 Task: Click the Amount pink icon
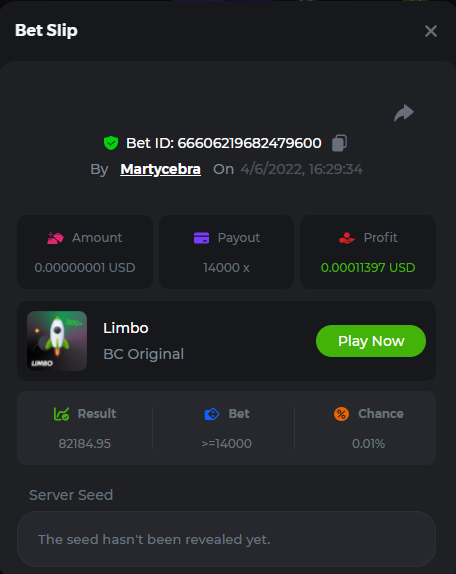[55, 238]
